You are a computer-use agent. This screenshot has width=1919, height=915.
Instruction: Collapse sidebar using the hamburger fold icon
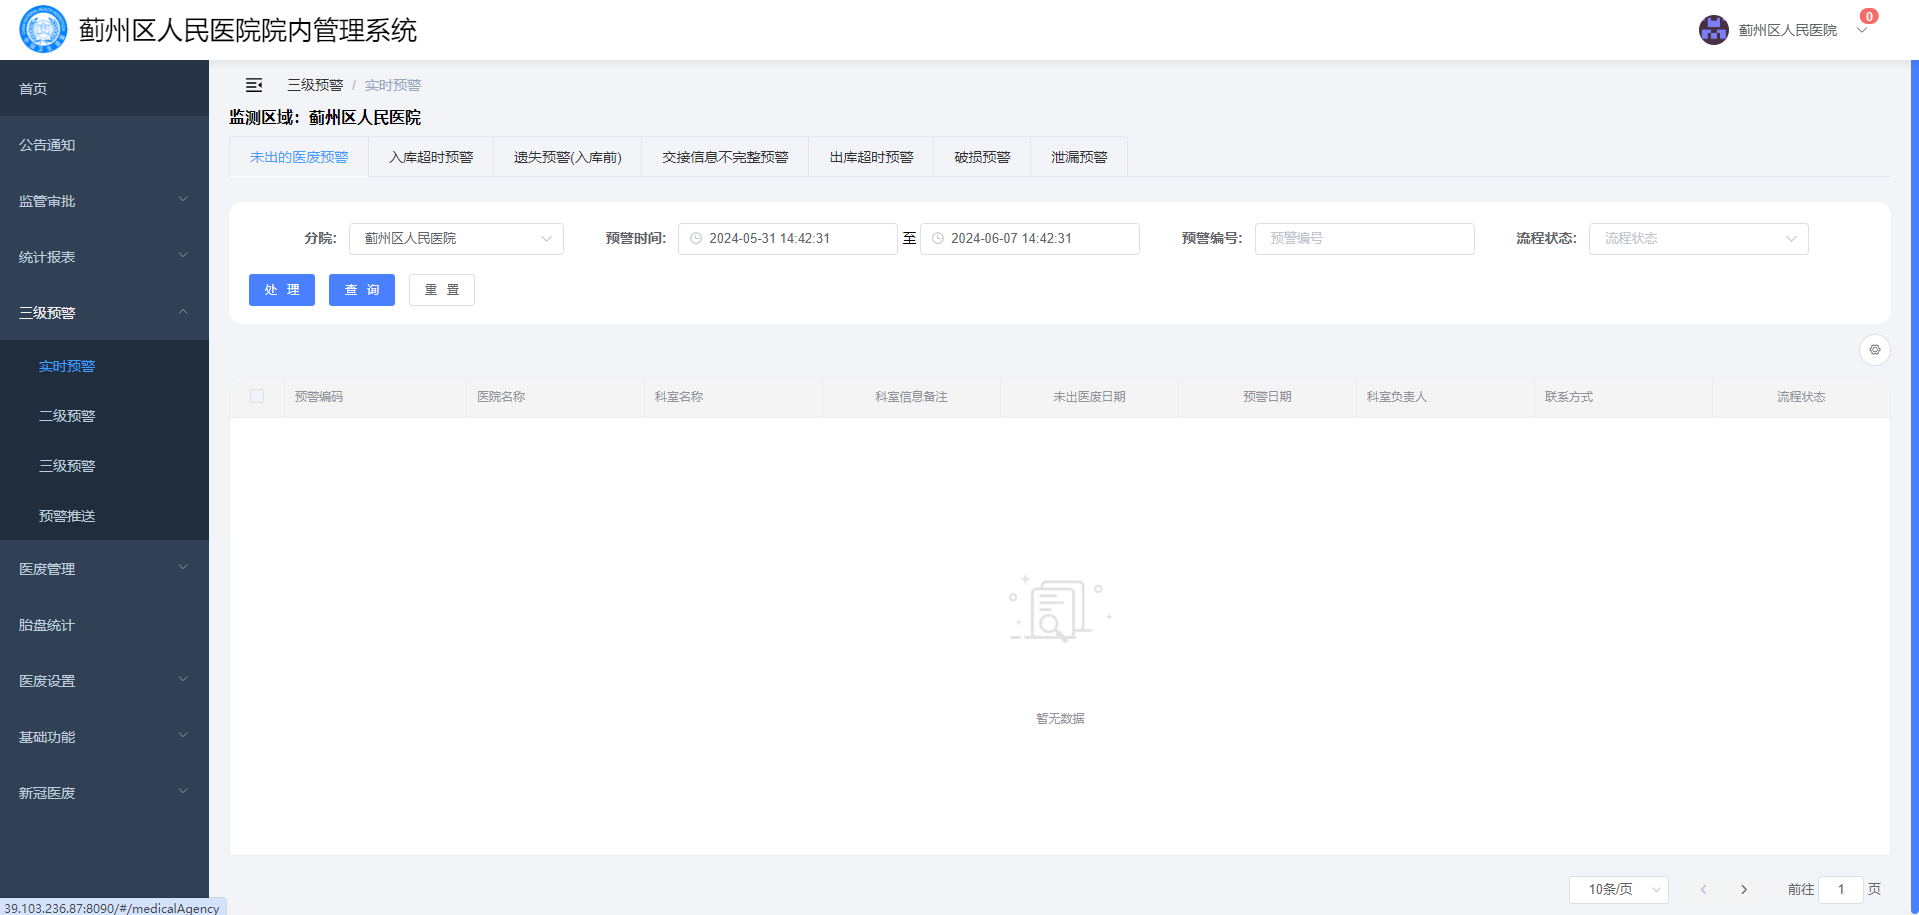click(x=254, y=85)
